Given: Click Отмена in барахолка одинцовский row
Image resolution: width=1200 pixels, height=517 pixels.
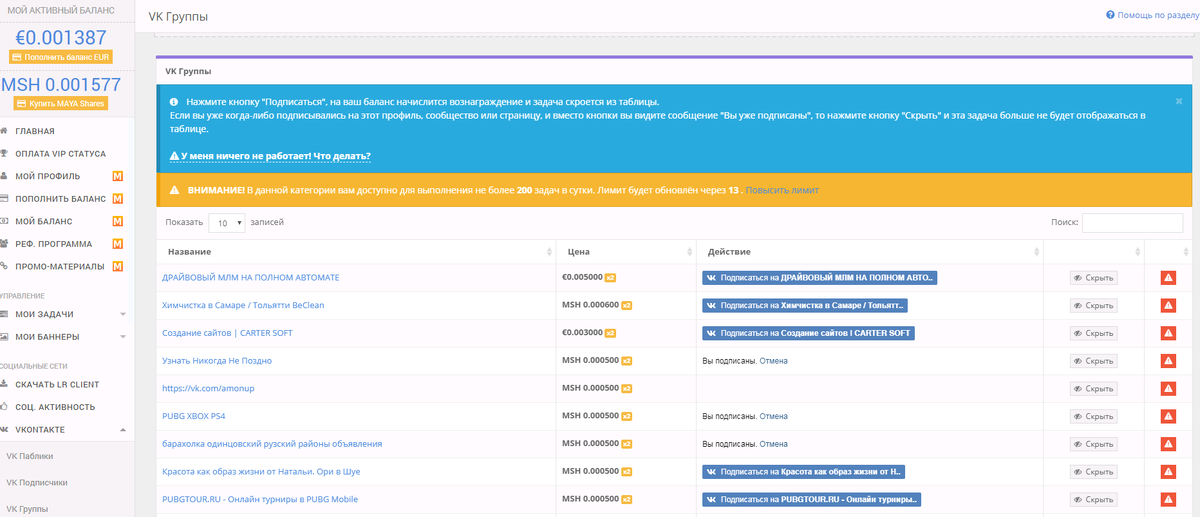Looking at the screenshot, I should tap(773, 444).
